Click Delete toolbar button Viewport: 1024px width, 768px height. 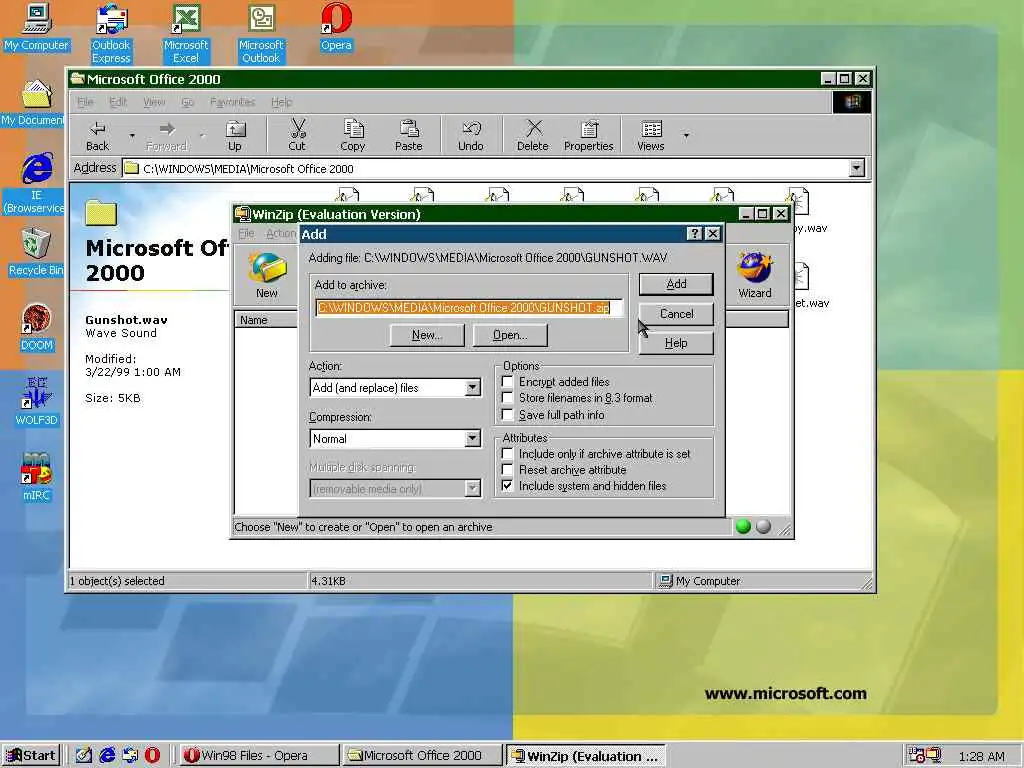[533, 136]
